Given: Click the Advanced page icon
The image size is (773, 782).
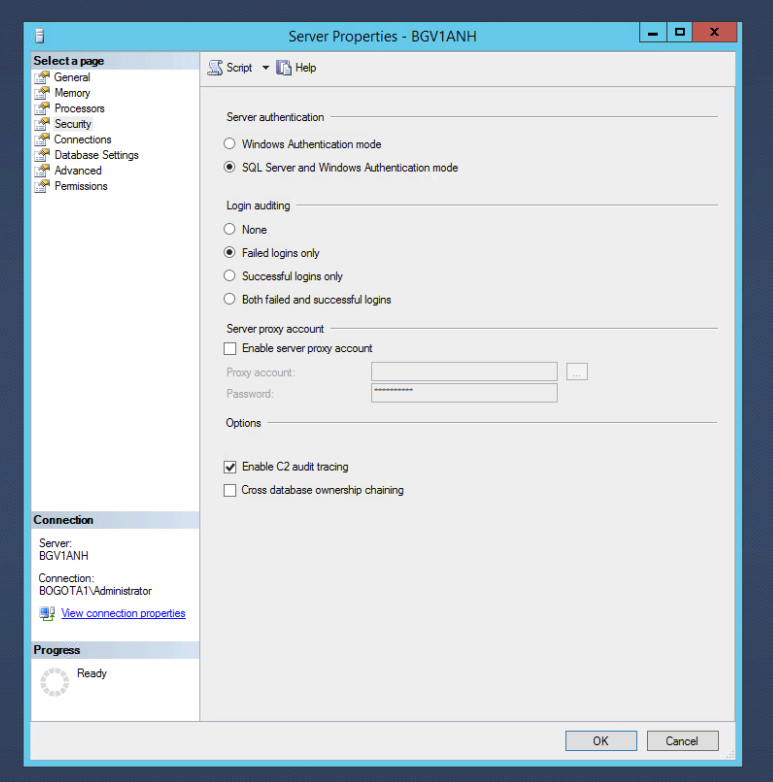Looking at the screenshot, I should [42, 170].
